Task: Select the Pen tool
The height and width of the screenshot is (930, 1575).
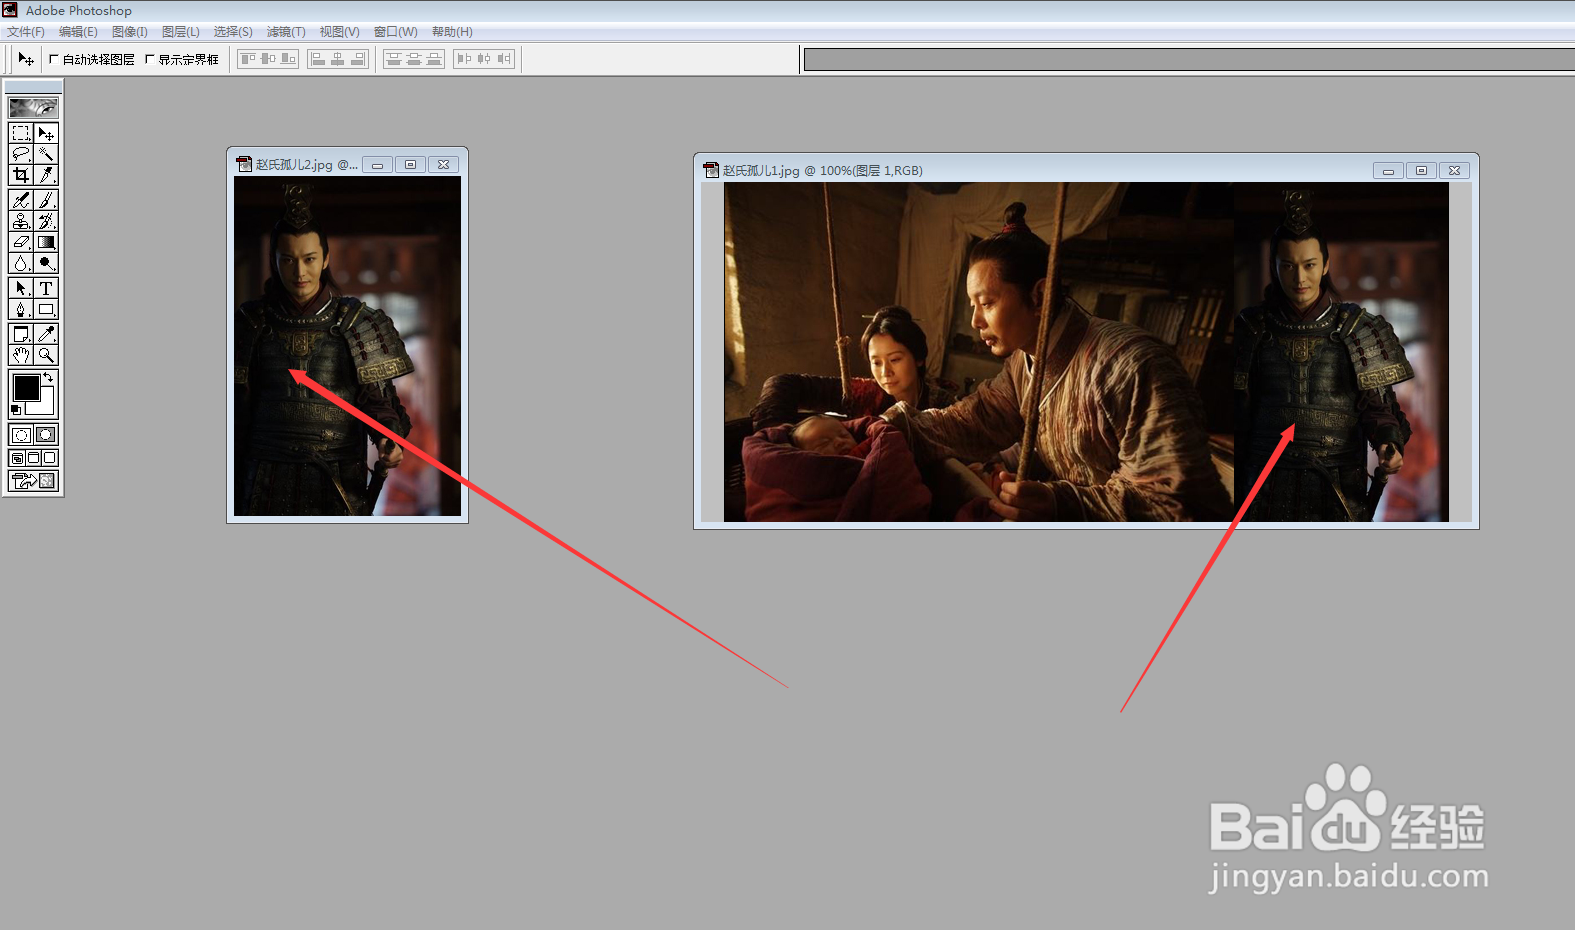Action: point(21,309)
